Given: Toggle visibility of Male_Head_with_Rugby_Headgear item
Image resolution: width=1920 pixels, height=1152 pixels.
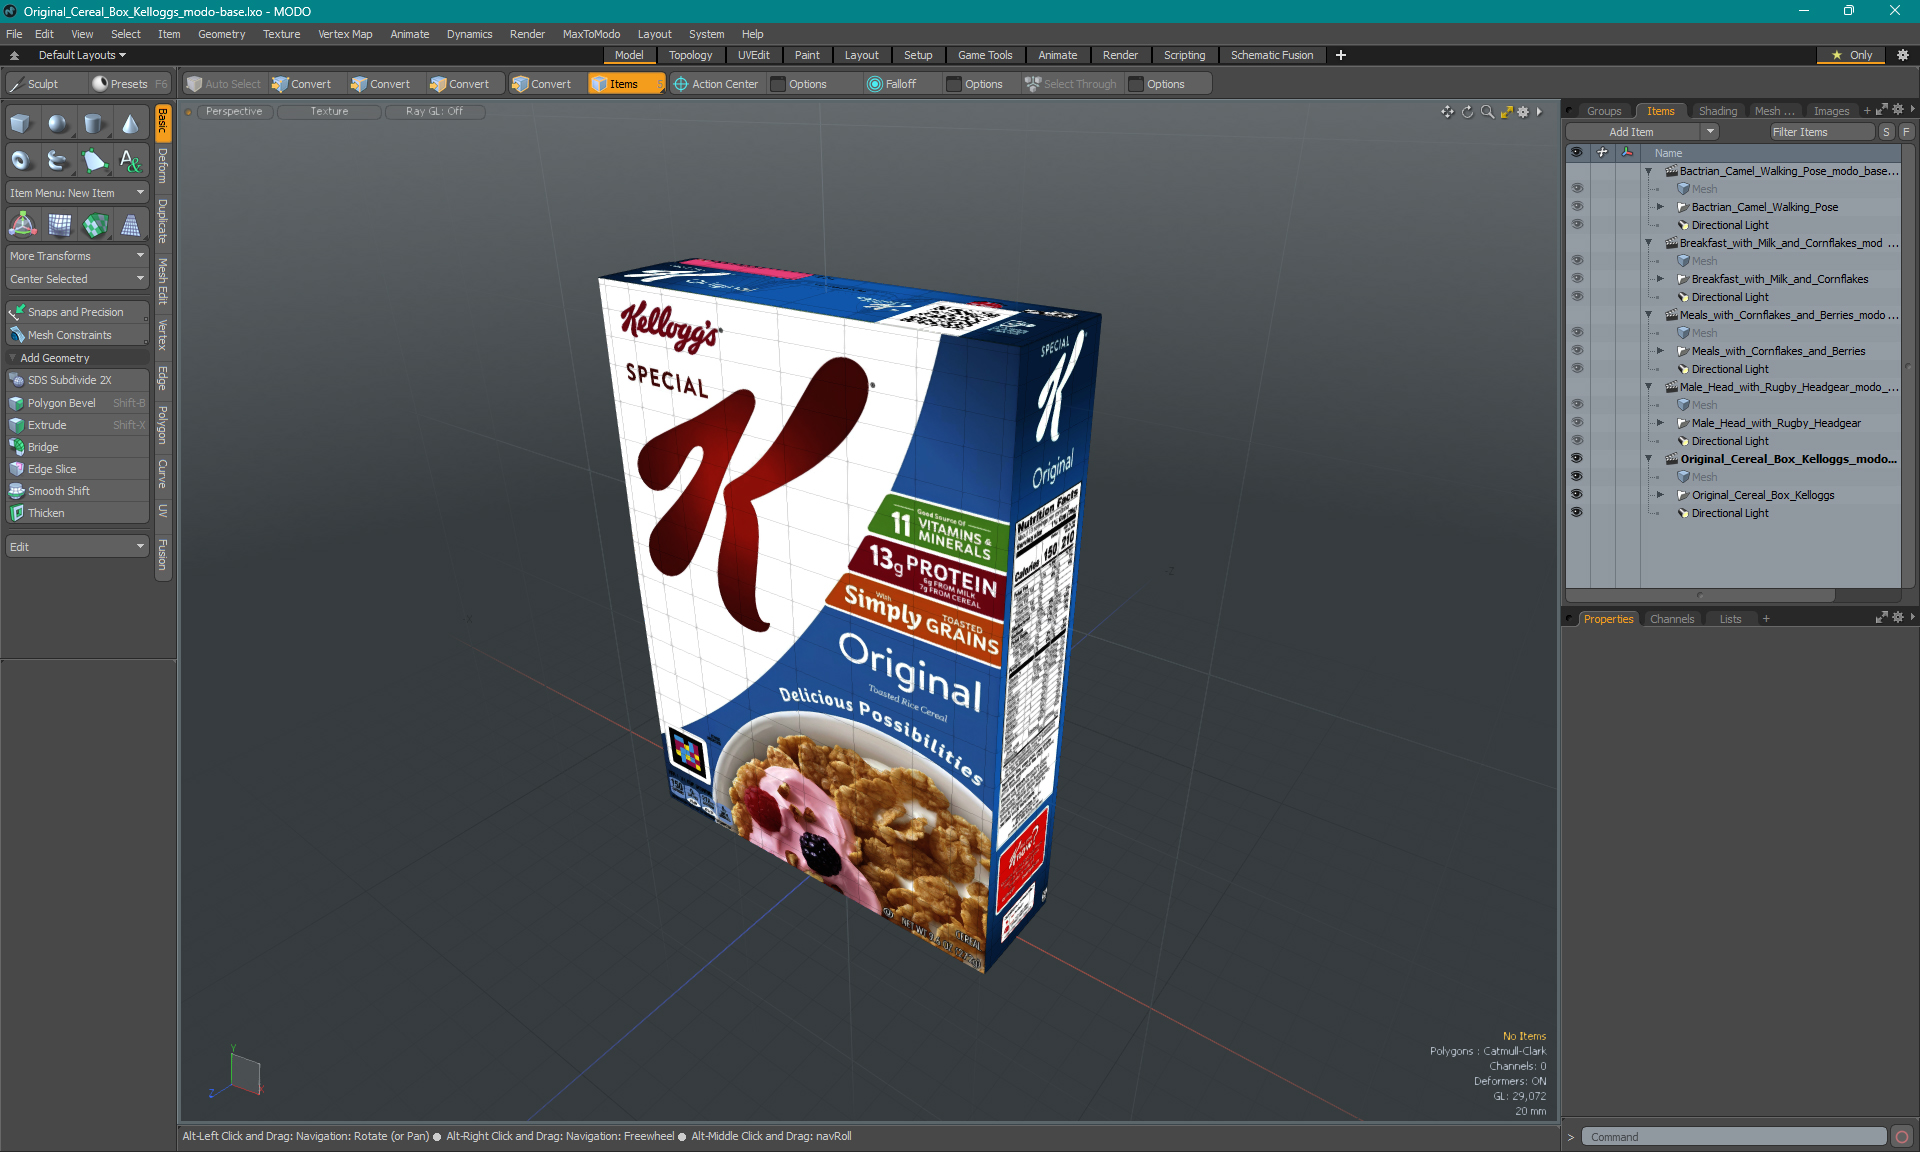Looking at the screenshot, I should coord(1577,423).
